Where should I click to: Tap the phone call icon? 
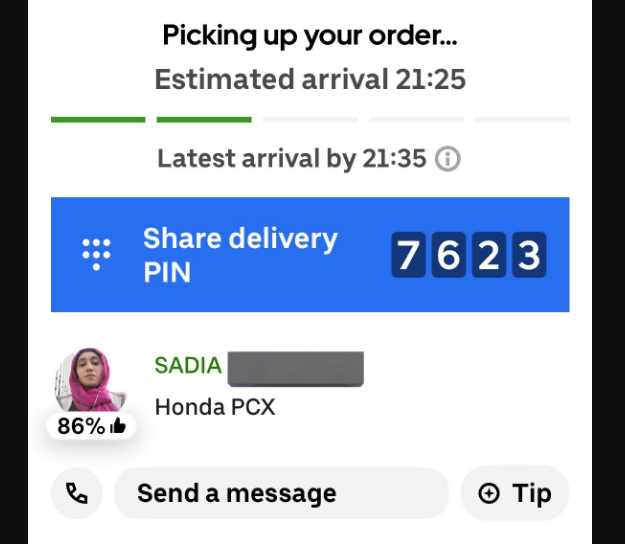point(77,493)
